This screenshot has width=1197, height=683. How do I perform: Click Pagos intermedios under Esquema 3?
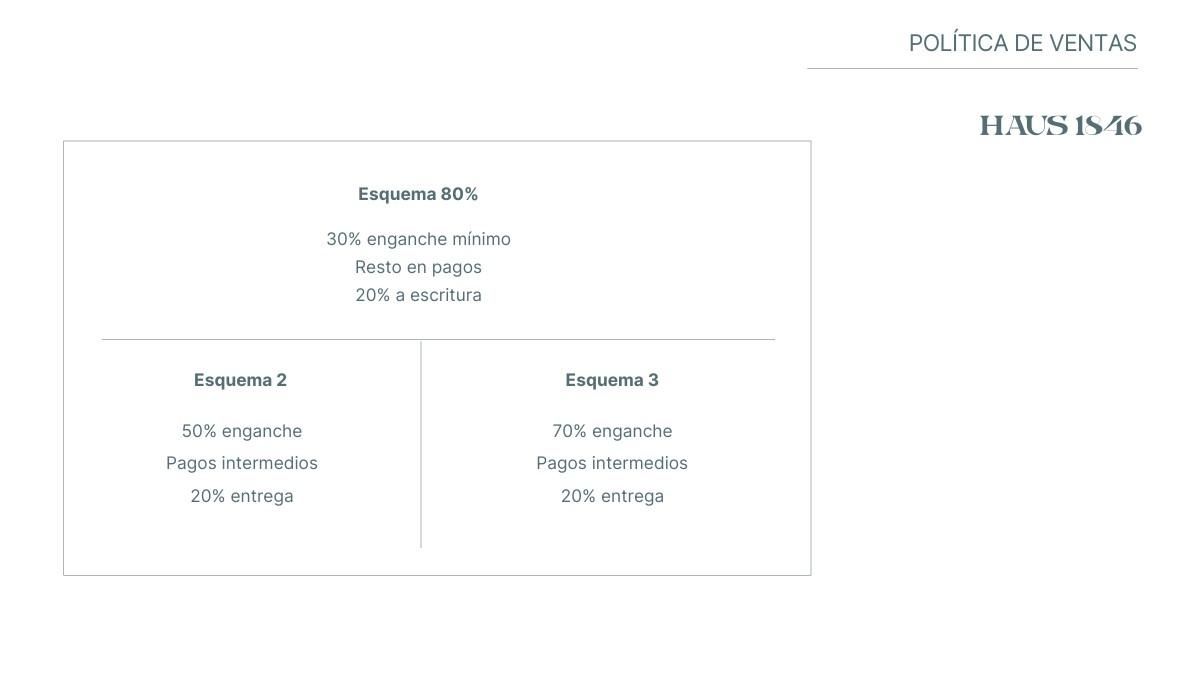tap(612, 463)
